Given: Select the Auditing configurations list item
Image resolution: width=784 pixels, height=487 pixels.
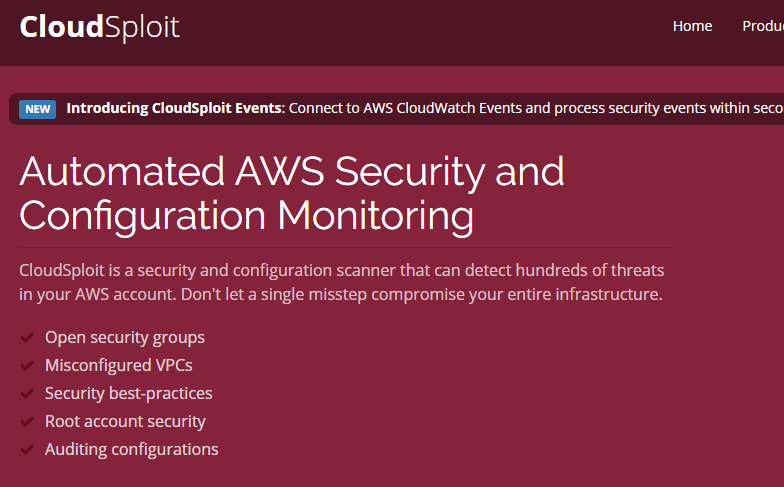Looking at the screenshot, I should tap(132, 450).
